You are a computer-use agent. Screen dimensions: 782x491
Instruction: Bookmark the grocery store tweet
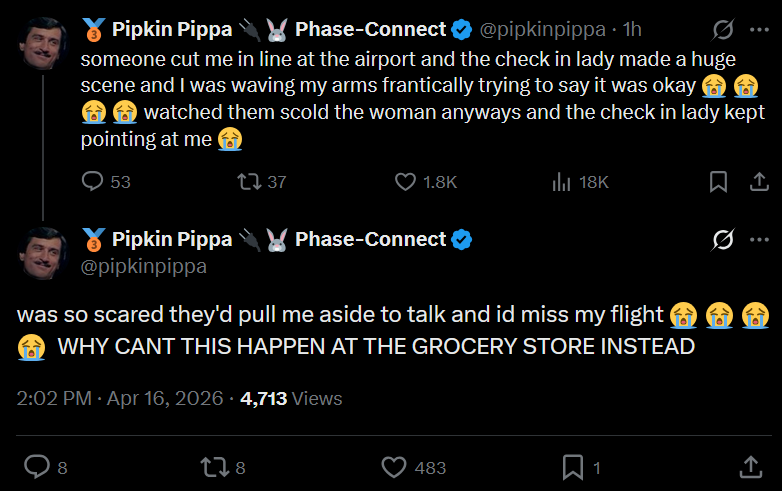pyautogui.click(x=574, y=467)
